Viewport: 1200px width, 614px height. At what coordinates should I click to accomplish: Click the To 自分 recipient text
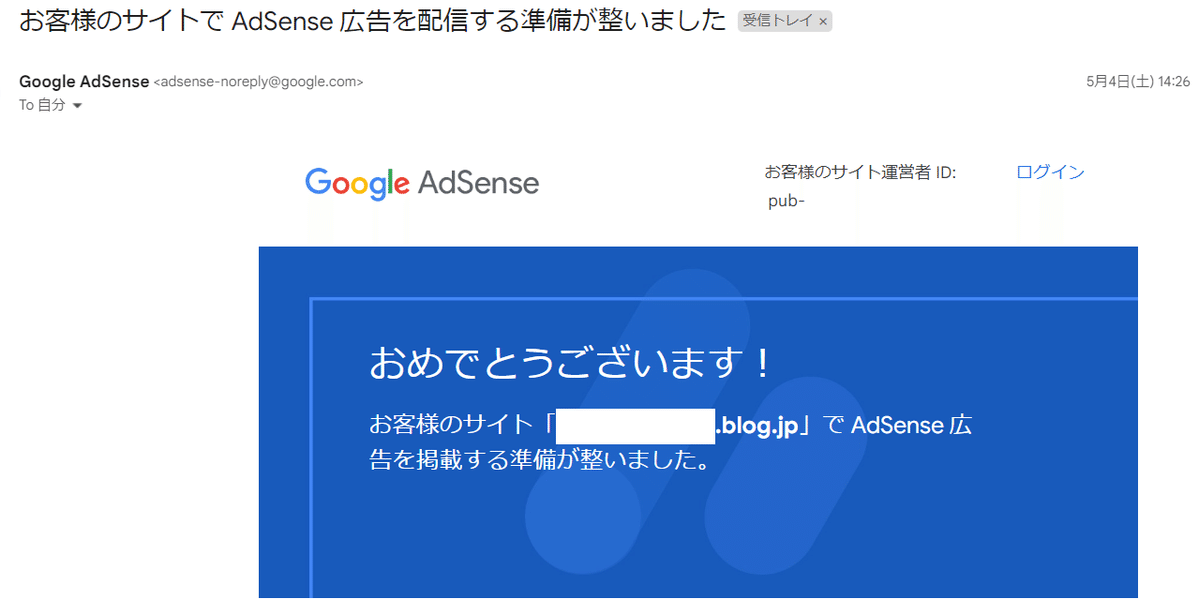[x=42, y=105]
